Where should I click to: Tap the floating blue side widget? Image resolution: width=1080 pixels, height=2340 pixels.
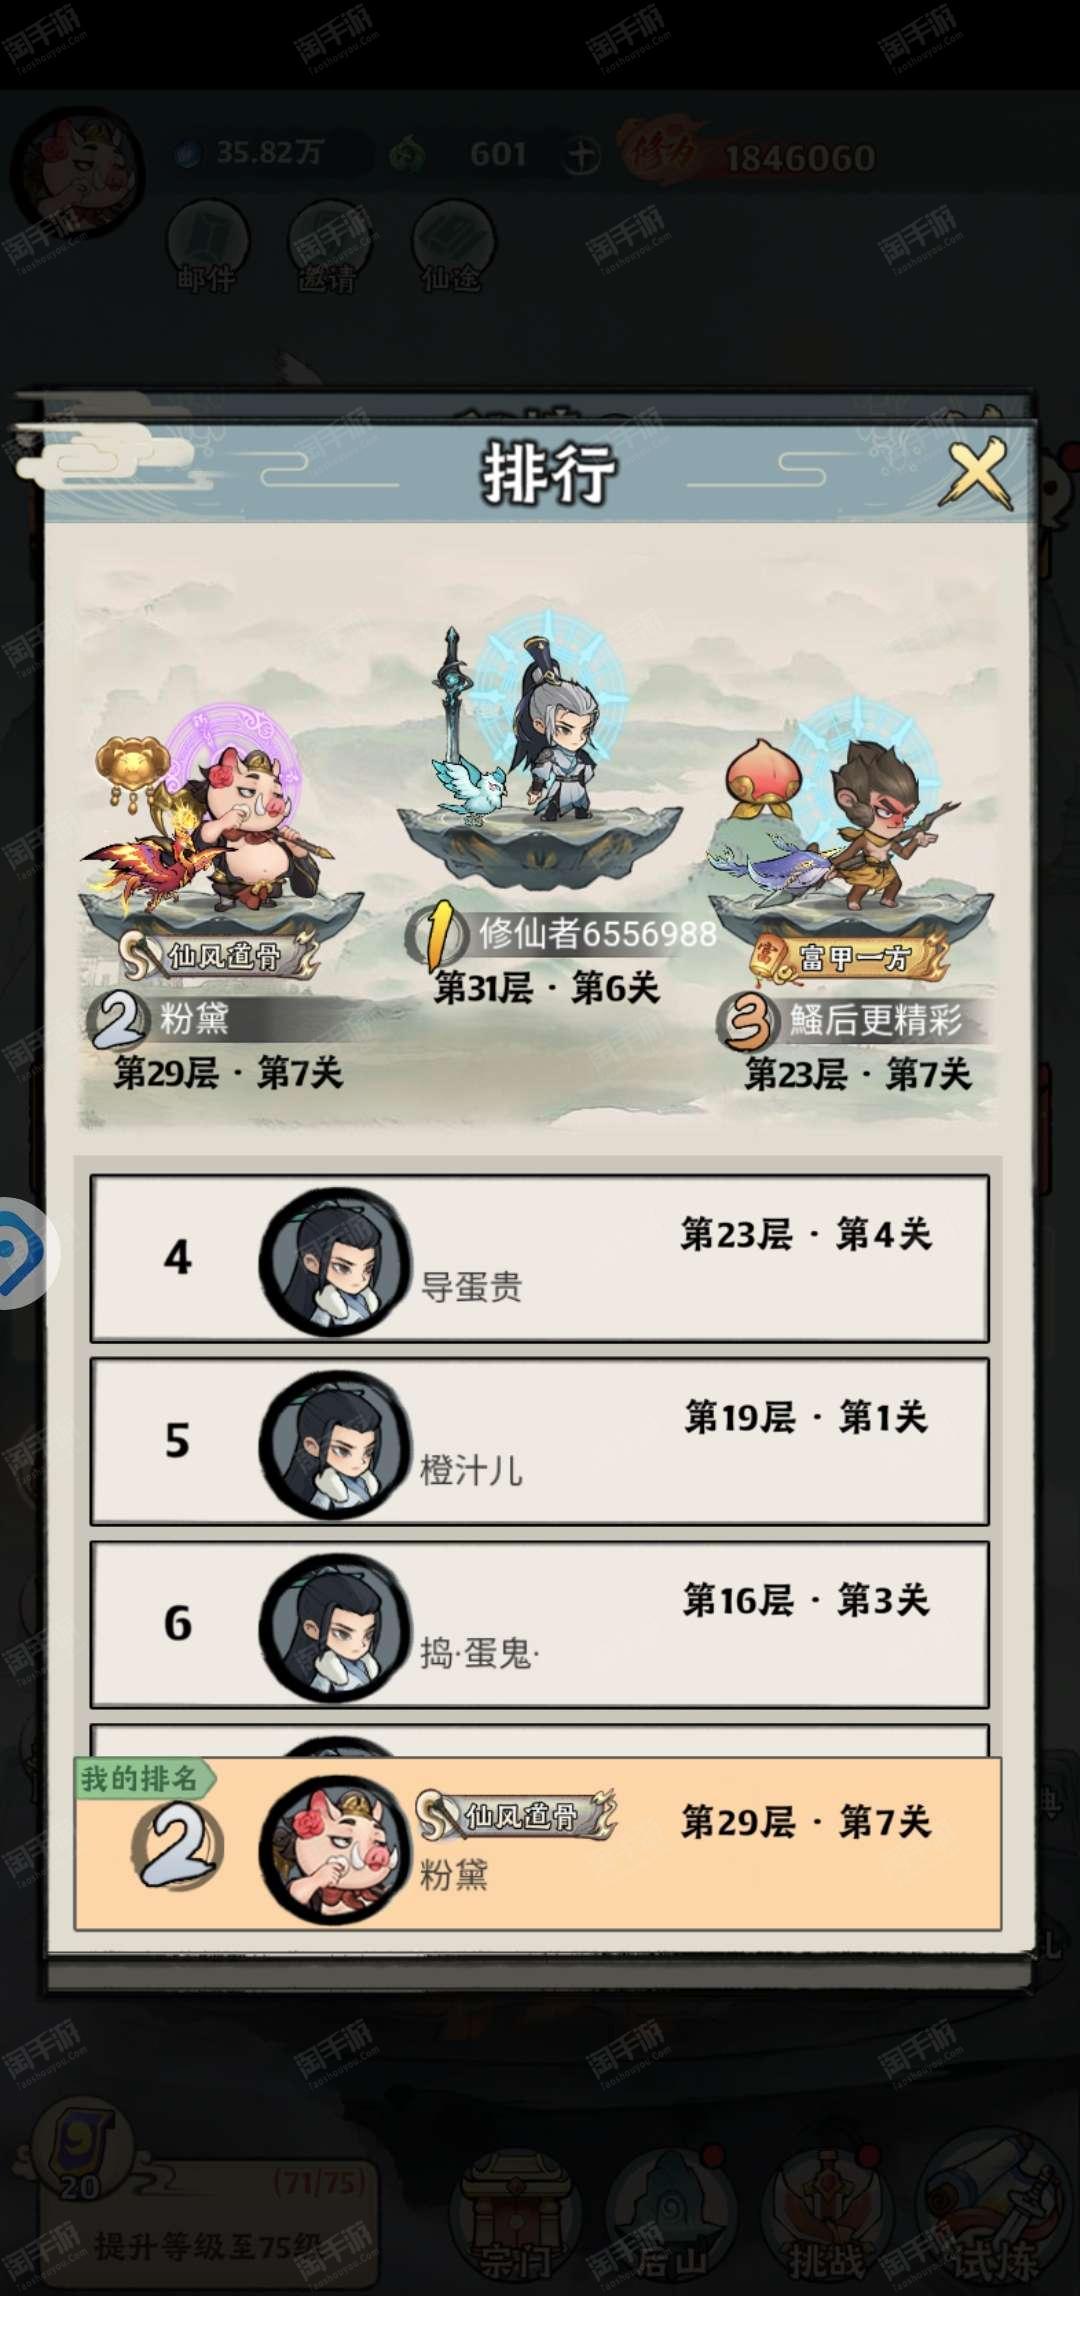coord(25,1253)
